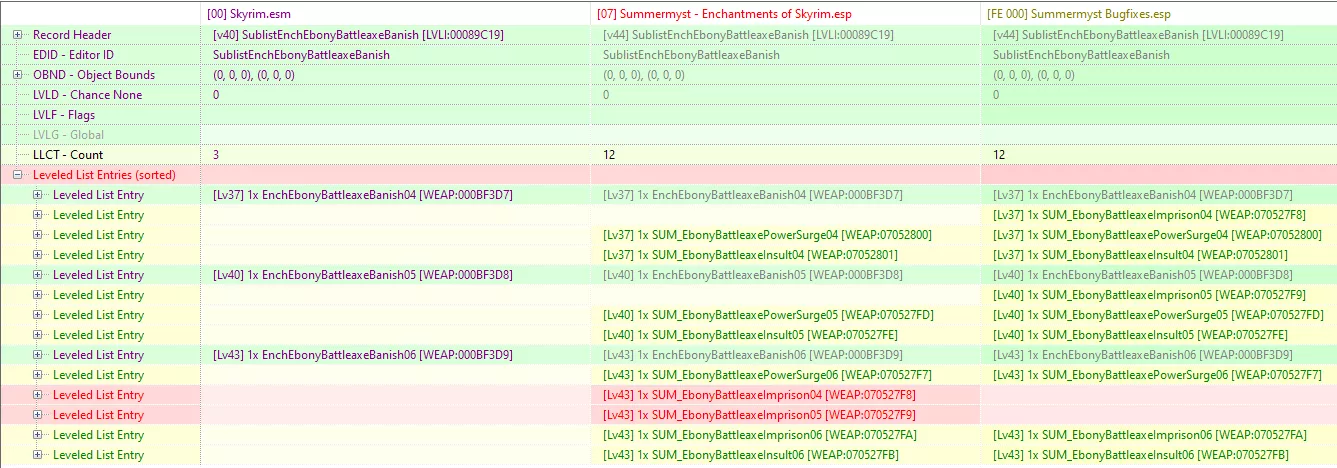The height and width of the screenshot is (468, 1337).
Task: Expand the entry row for Lv37 SUM_EbonyBattleaxePowerSurge04
Action: [37, 235]
